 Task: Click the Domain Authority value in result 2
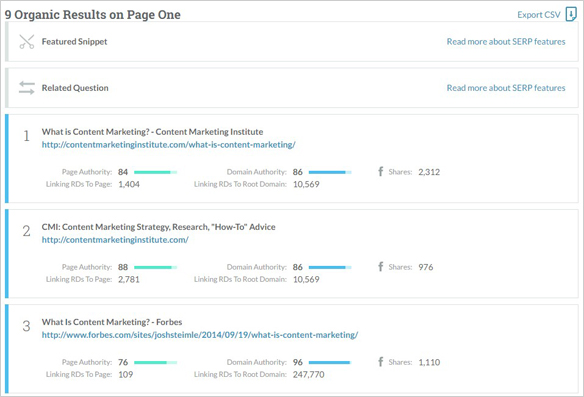click(x=298, y=267)
